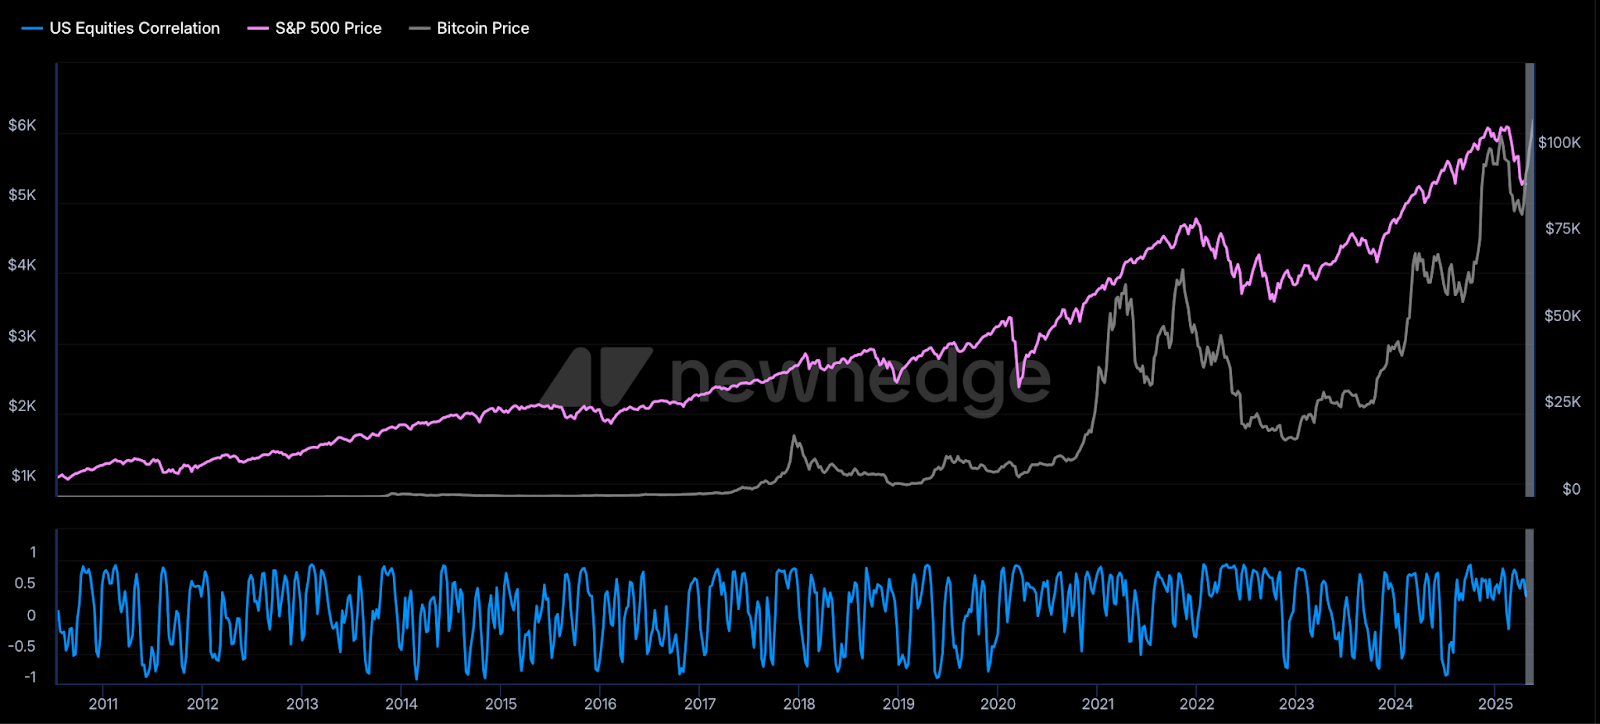The width and height of the screenshot is (1600, 724).
Task: Click the blue US Equities Correlation legend marker
Action: point(32,29)
